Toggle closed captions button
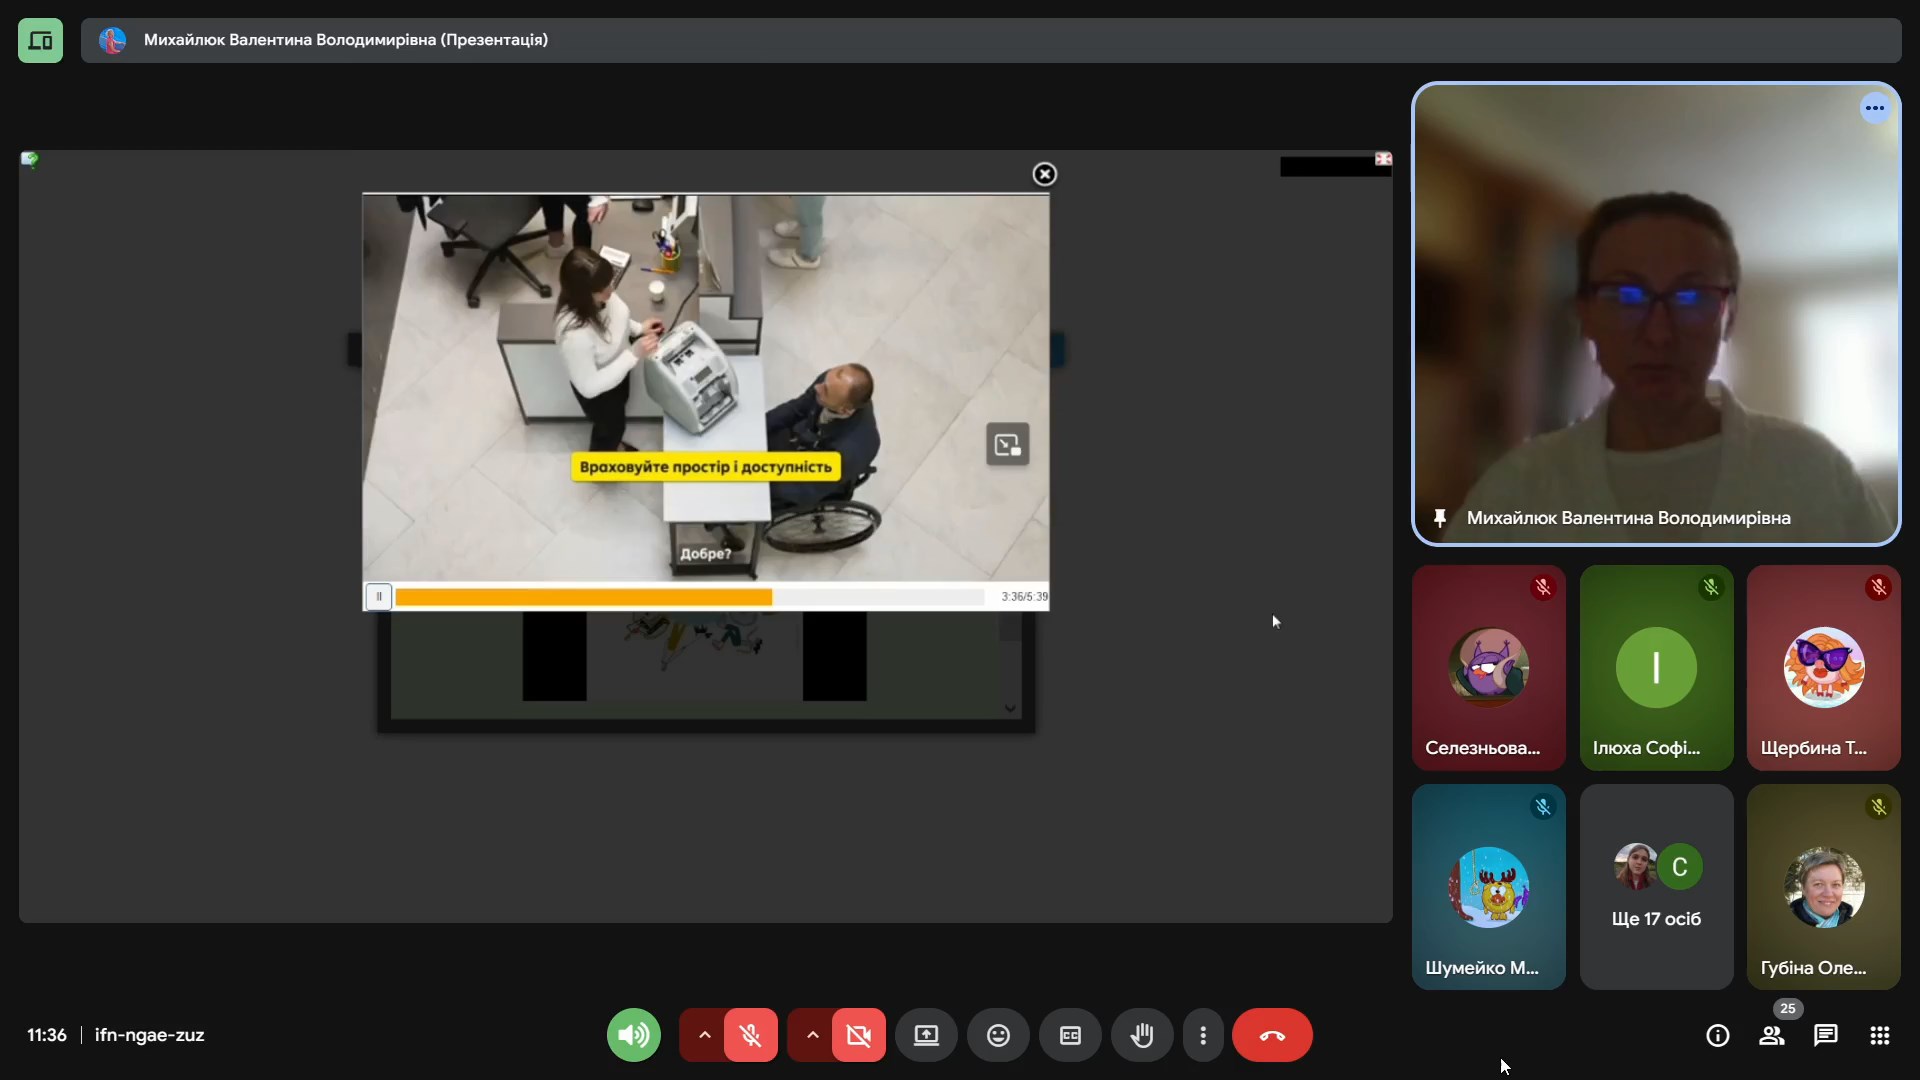This screenshot has height=1080, width=1920. coord(1070,1036)
